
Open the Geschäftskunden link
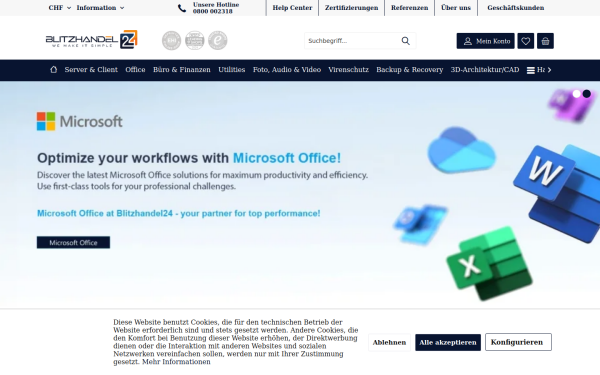coord(515,8)
